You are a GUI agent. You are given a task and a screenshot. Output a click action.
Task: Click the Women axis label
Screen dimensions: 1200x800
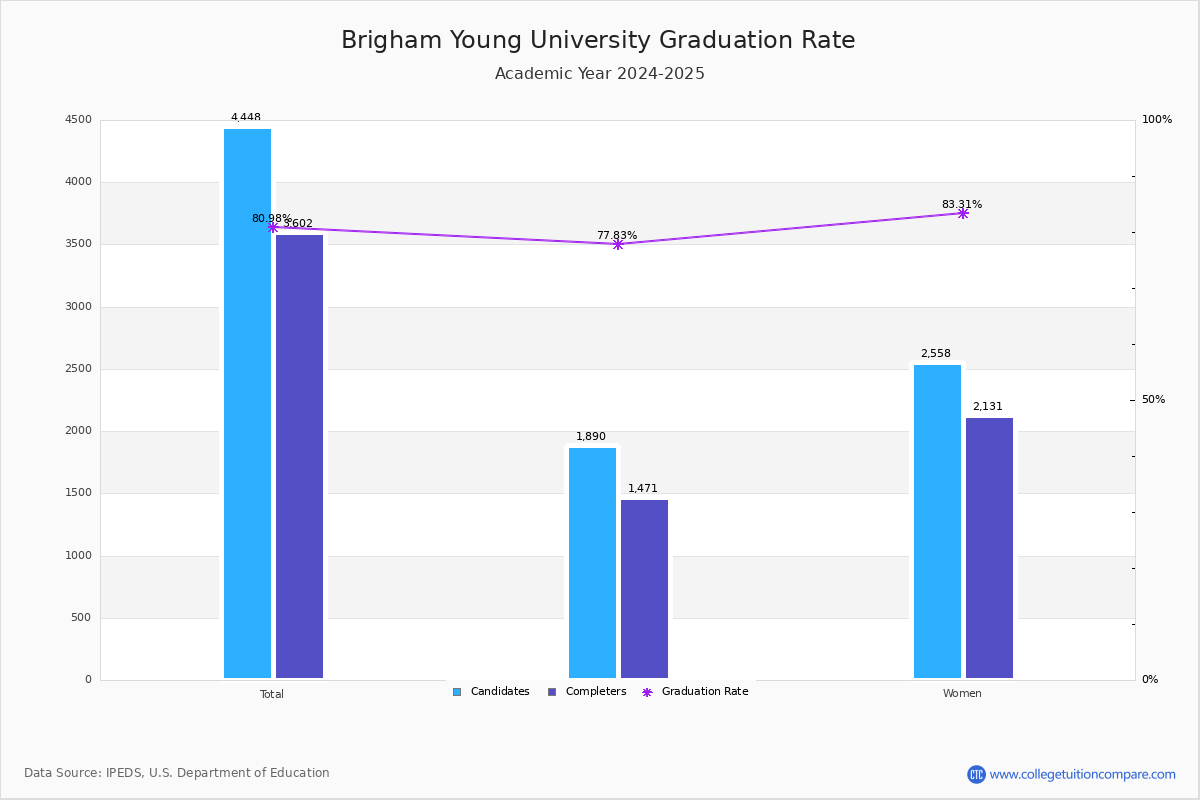coord(962,694)
